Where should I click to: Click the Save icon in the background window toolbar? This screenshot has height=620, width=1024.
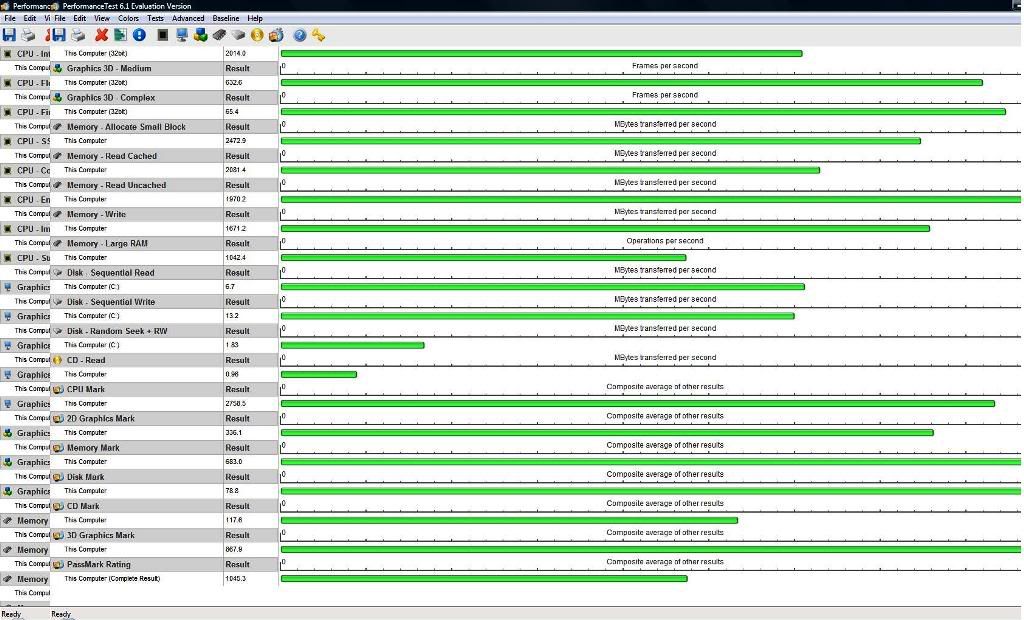[x=9, y=35]
